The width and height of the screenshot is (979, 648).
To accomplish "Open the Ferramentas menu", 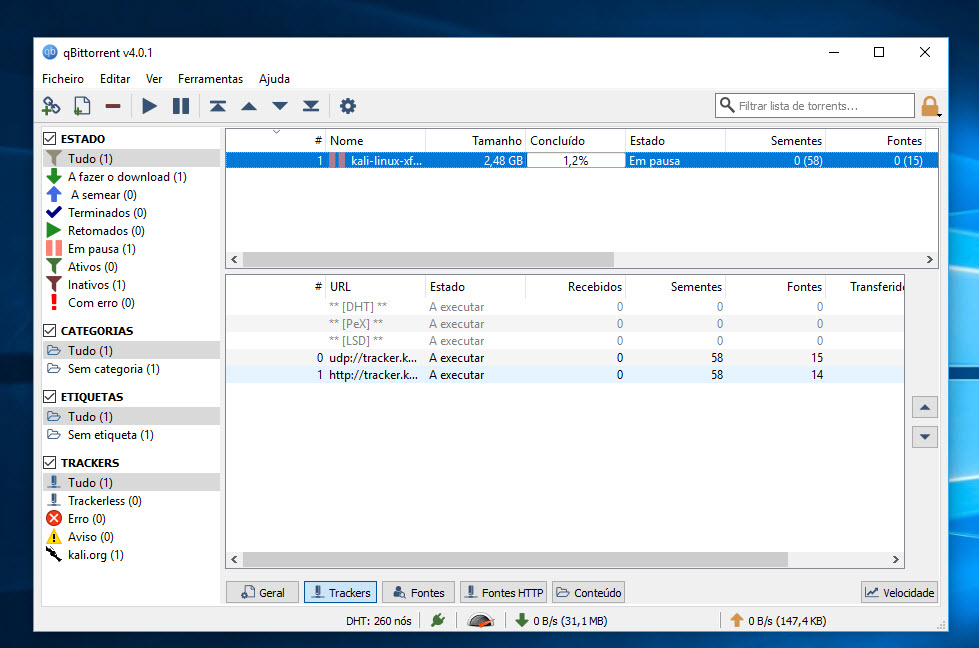I will pos(210,78).
